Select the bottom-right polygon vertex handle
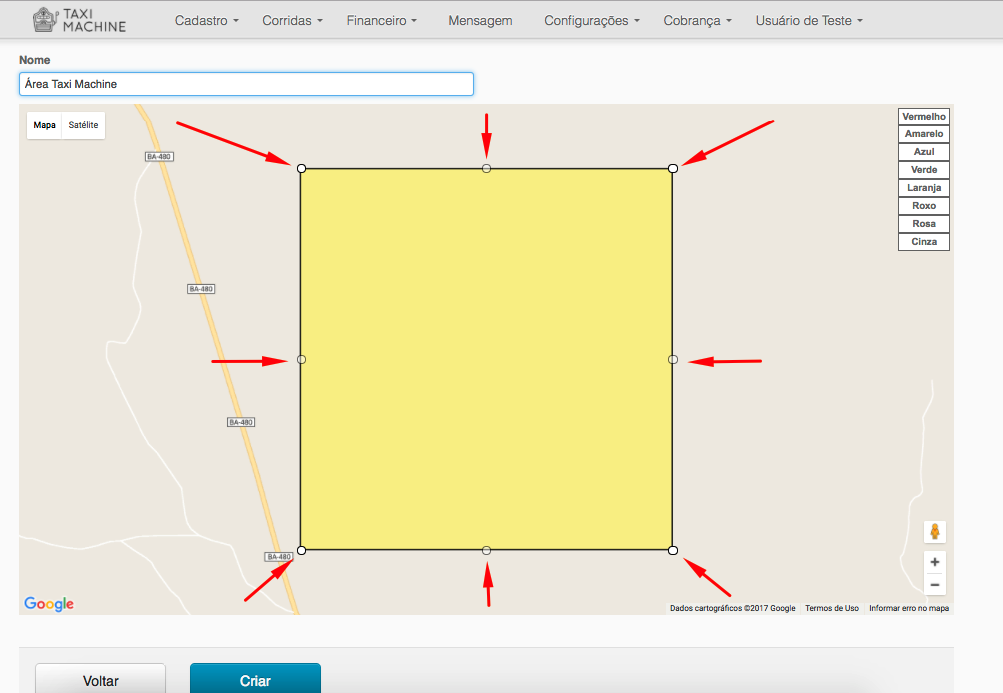The height and width of the screenshot is (693, 1003). click(673, 550)
